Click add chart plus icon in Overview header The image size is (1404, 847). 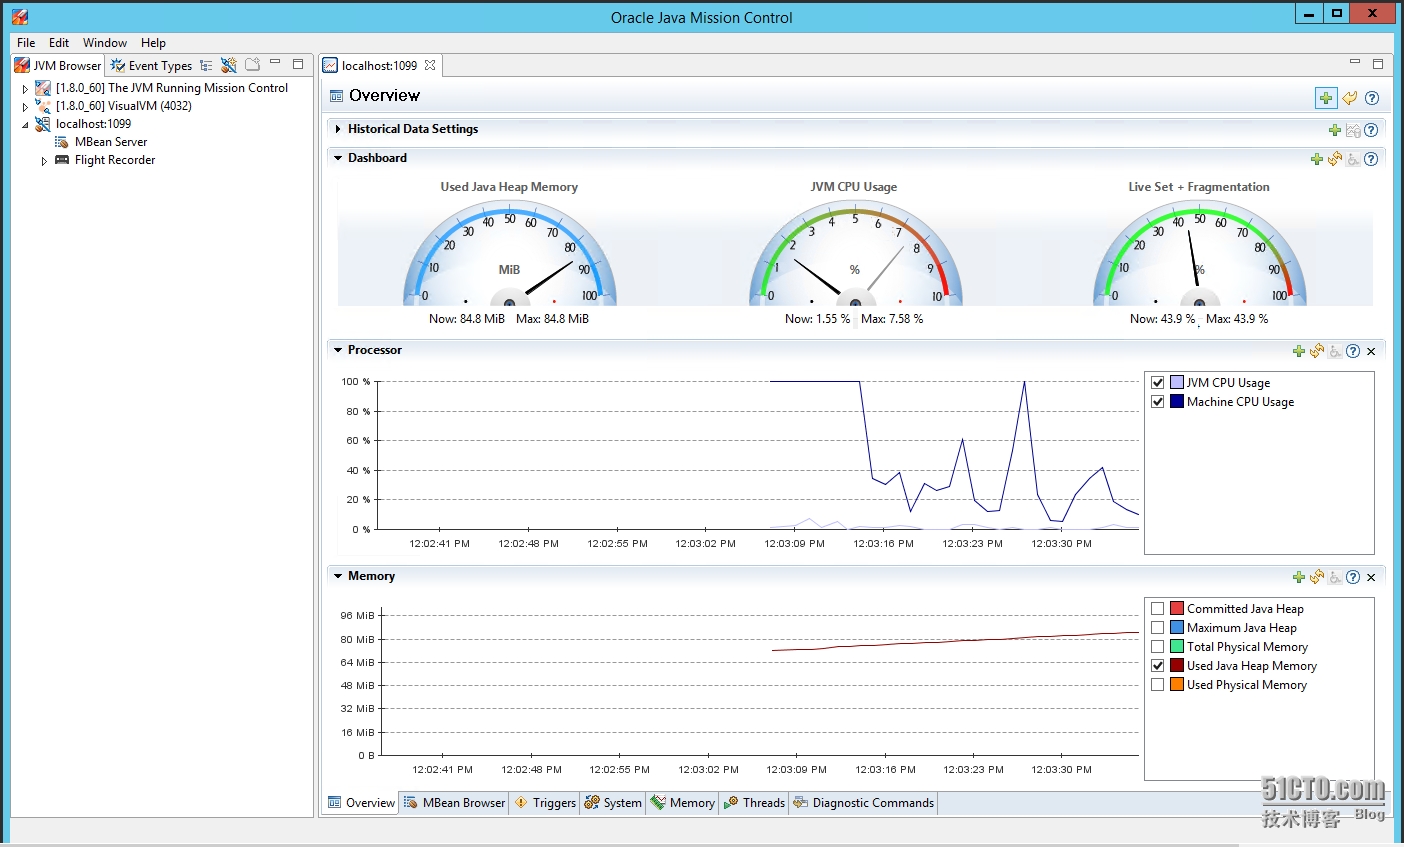(x=1326, y=98)
